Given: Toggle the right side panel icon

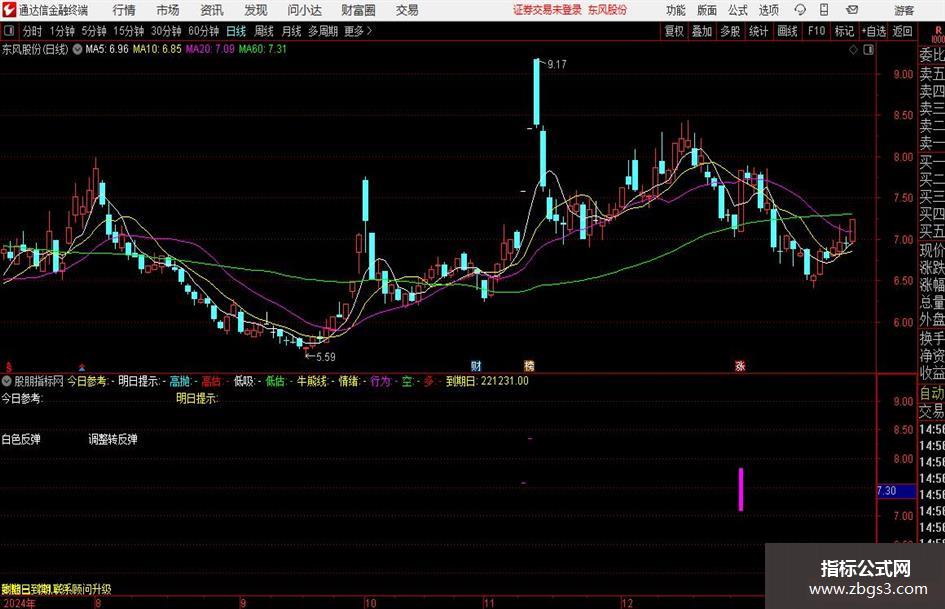Looking at the screenshot, I should (868, 50).
